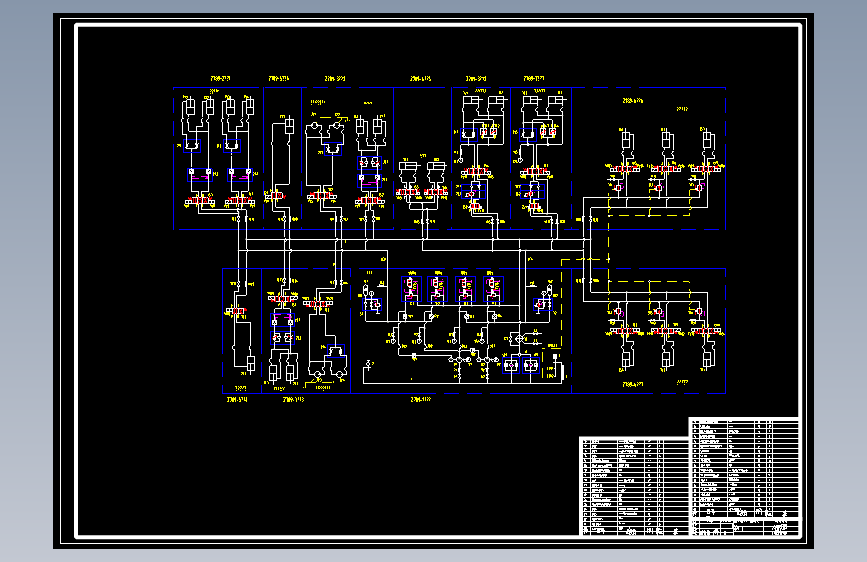867x562 pixels.
Task: Click the right horizontal cylinder in fourth top section
Action: point(436,166)
